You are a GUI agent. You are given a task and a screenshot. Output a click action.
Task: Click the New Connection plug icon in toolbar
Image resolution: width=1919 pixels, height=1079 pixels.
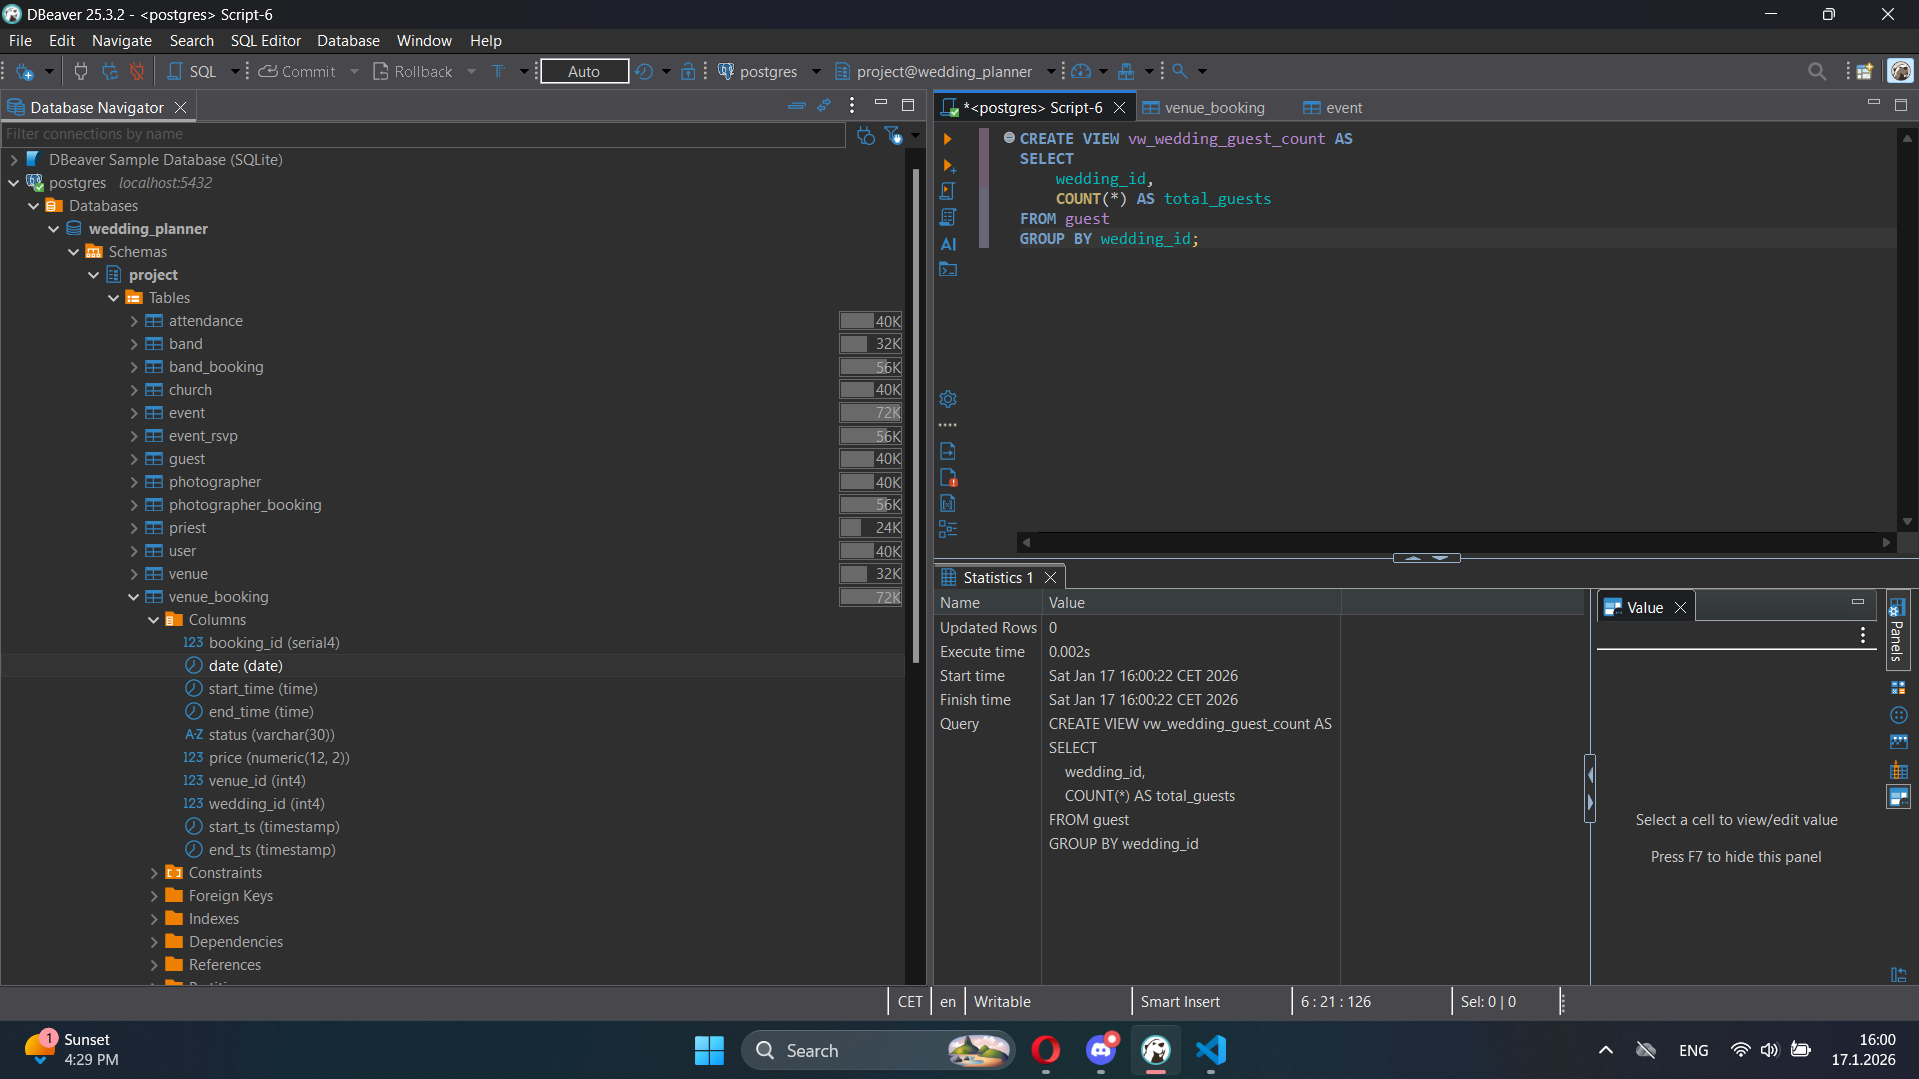click(x=25, y=71)
